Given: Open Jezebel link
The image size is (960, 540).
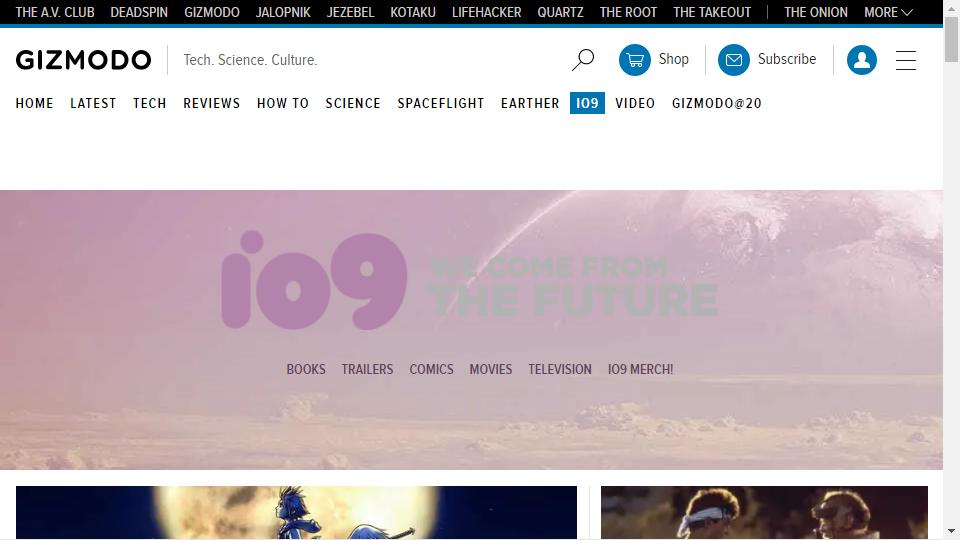Looking at the screenshot, I should pyautogui.click(x=350, y=12).
